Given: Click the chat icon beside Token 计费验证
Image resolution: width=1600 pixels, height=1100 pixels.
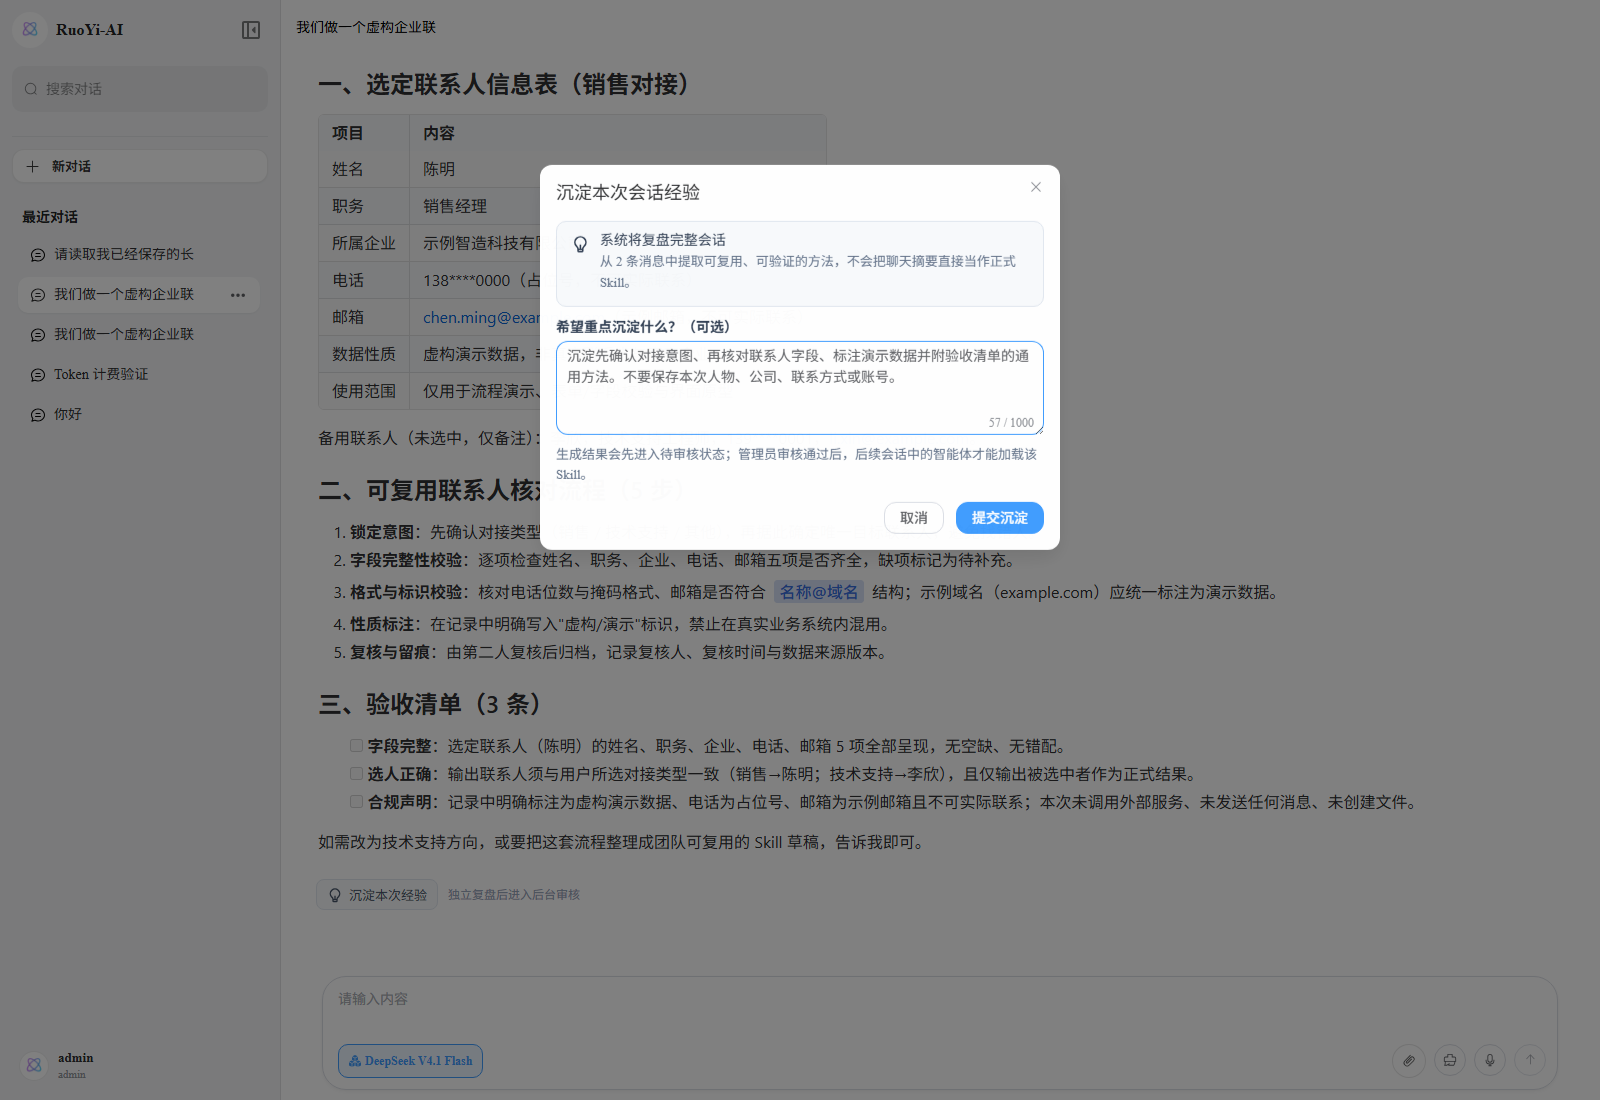Looking at the screenshot, I should click(x=38, y=375).
